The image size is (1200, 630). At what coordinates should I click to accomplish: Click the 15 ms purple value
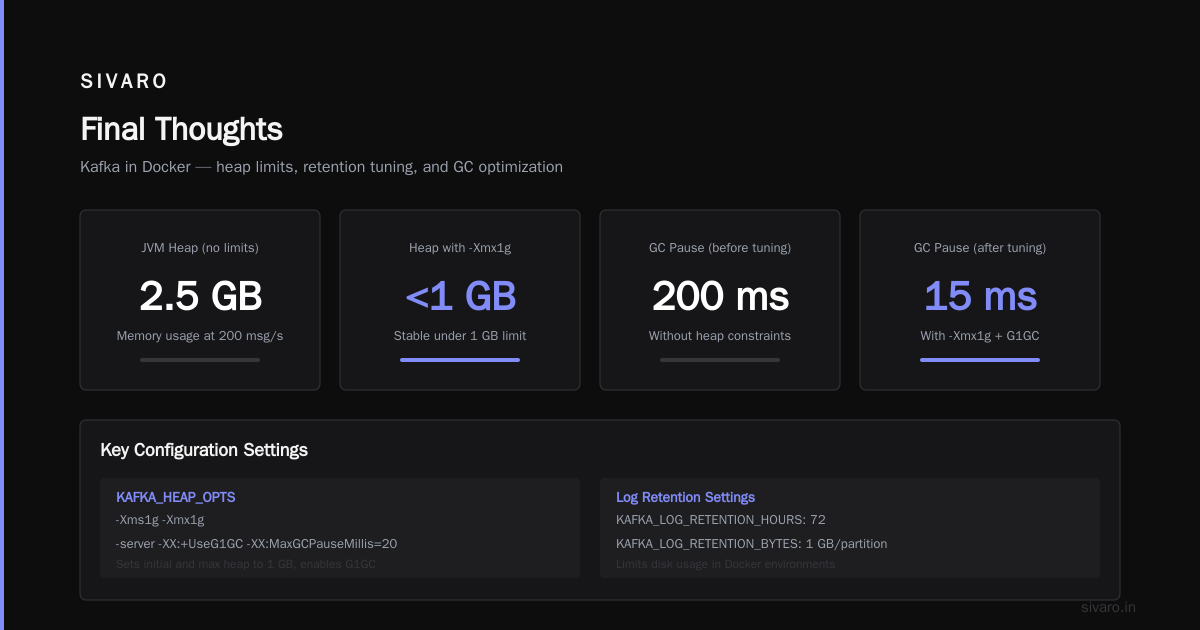pyautogui.click(x=980, y=296)
